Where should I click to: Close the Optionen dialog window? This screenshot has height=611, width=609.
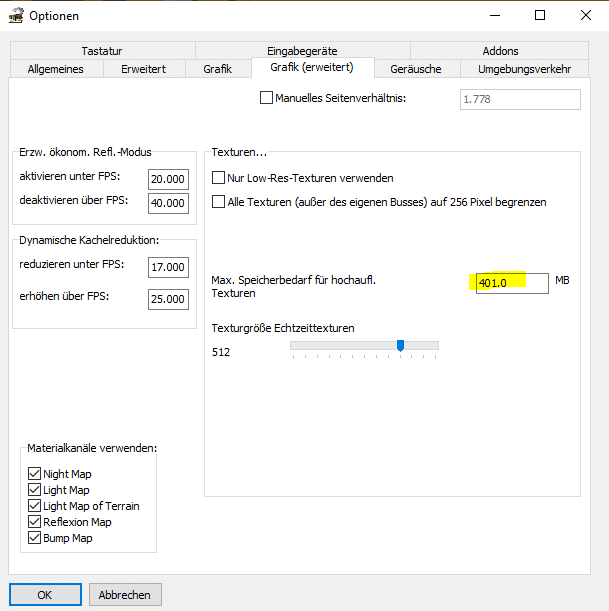pyautogui.click(x=586, y=15)
